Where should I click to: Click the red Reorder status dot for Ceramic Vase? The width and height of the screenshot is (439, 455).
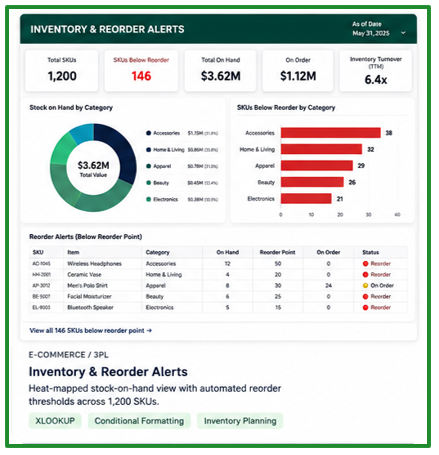(365, 275)
